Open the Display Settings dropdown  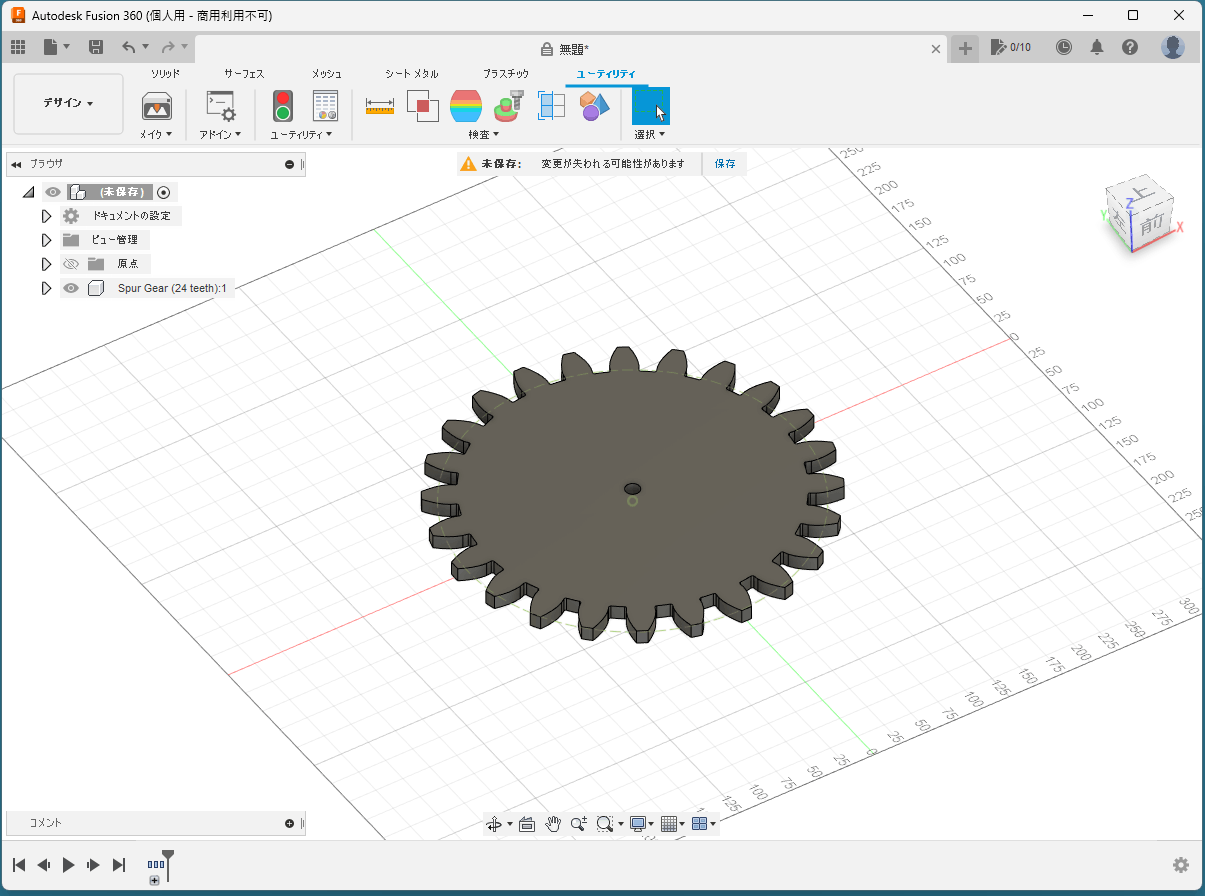pos(642,824)
